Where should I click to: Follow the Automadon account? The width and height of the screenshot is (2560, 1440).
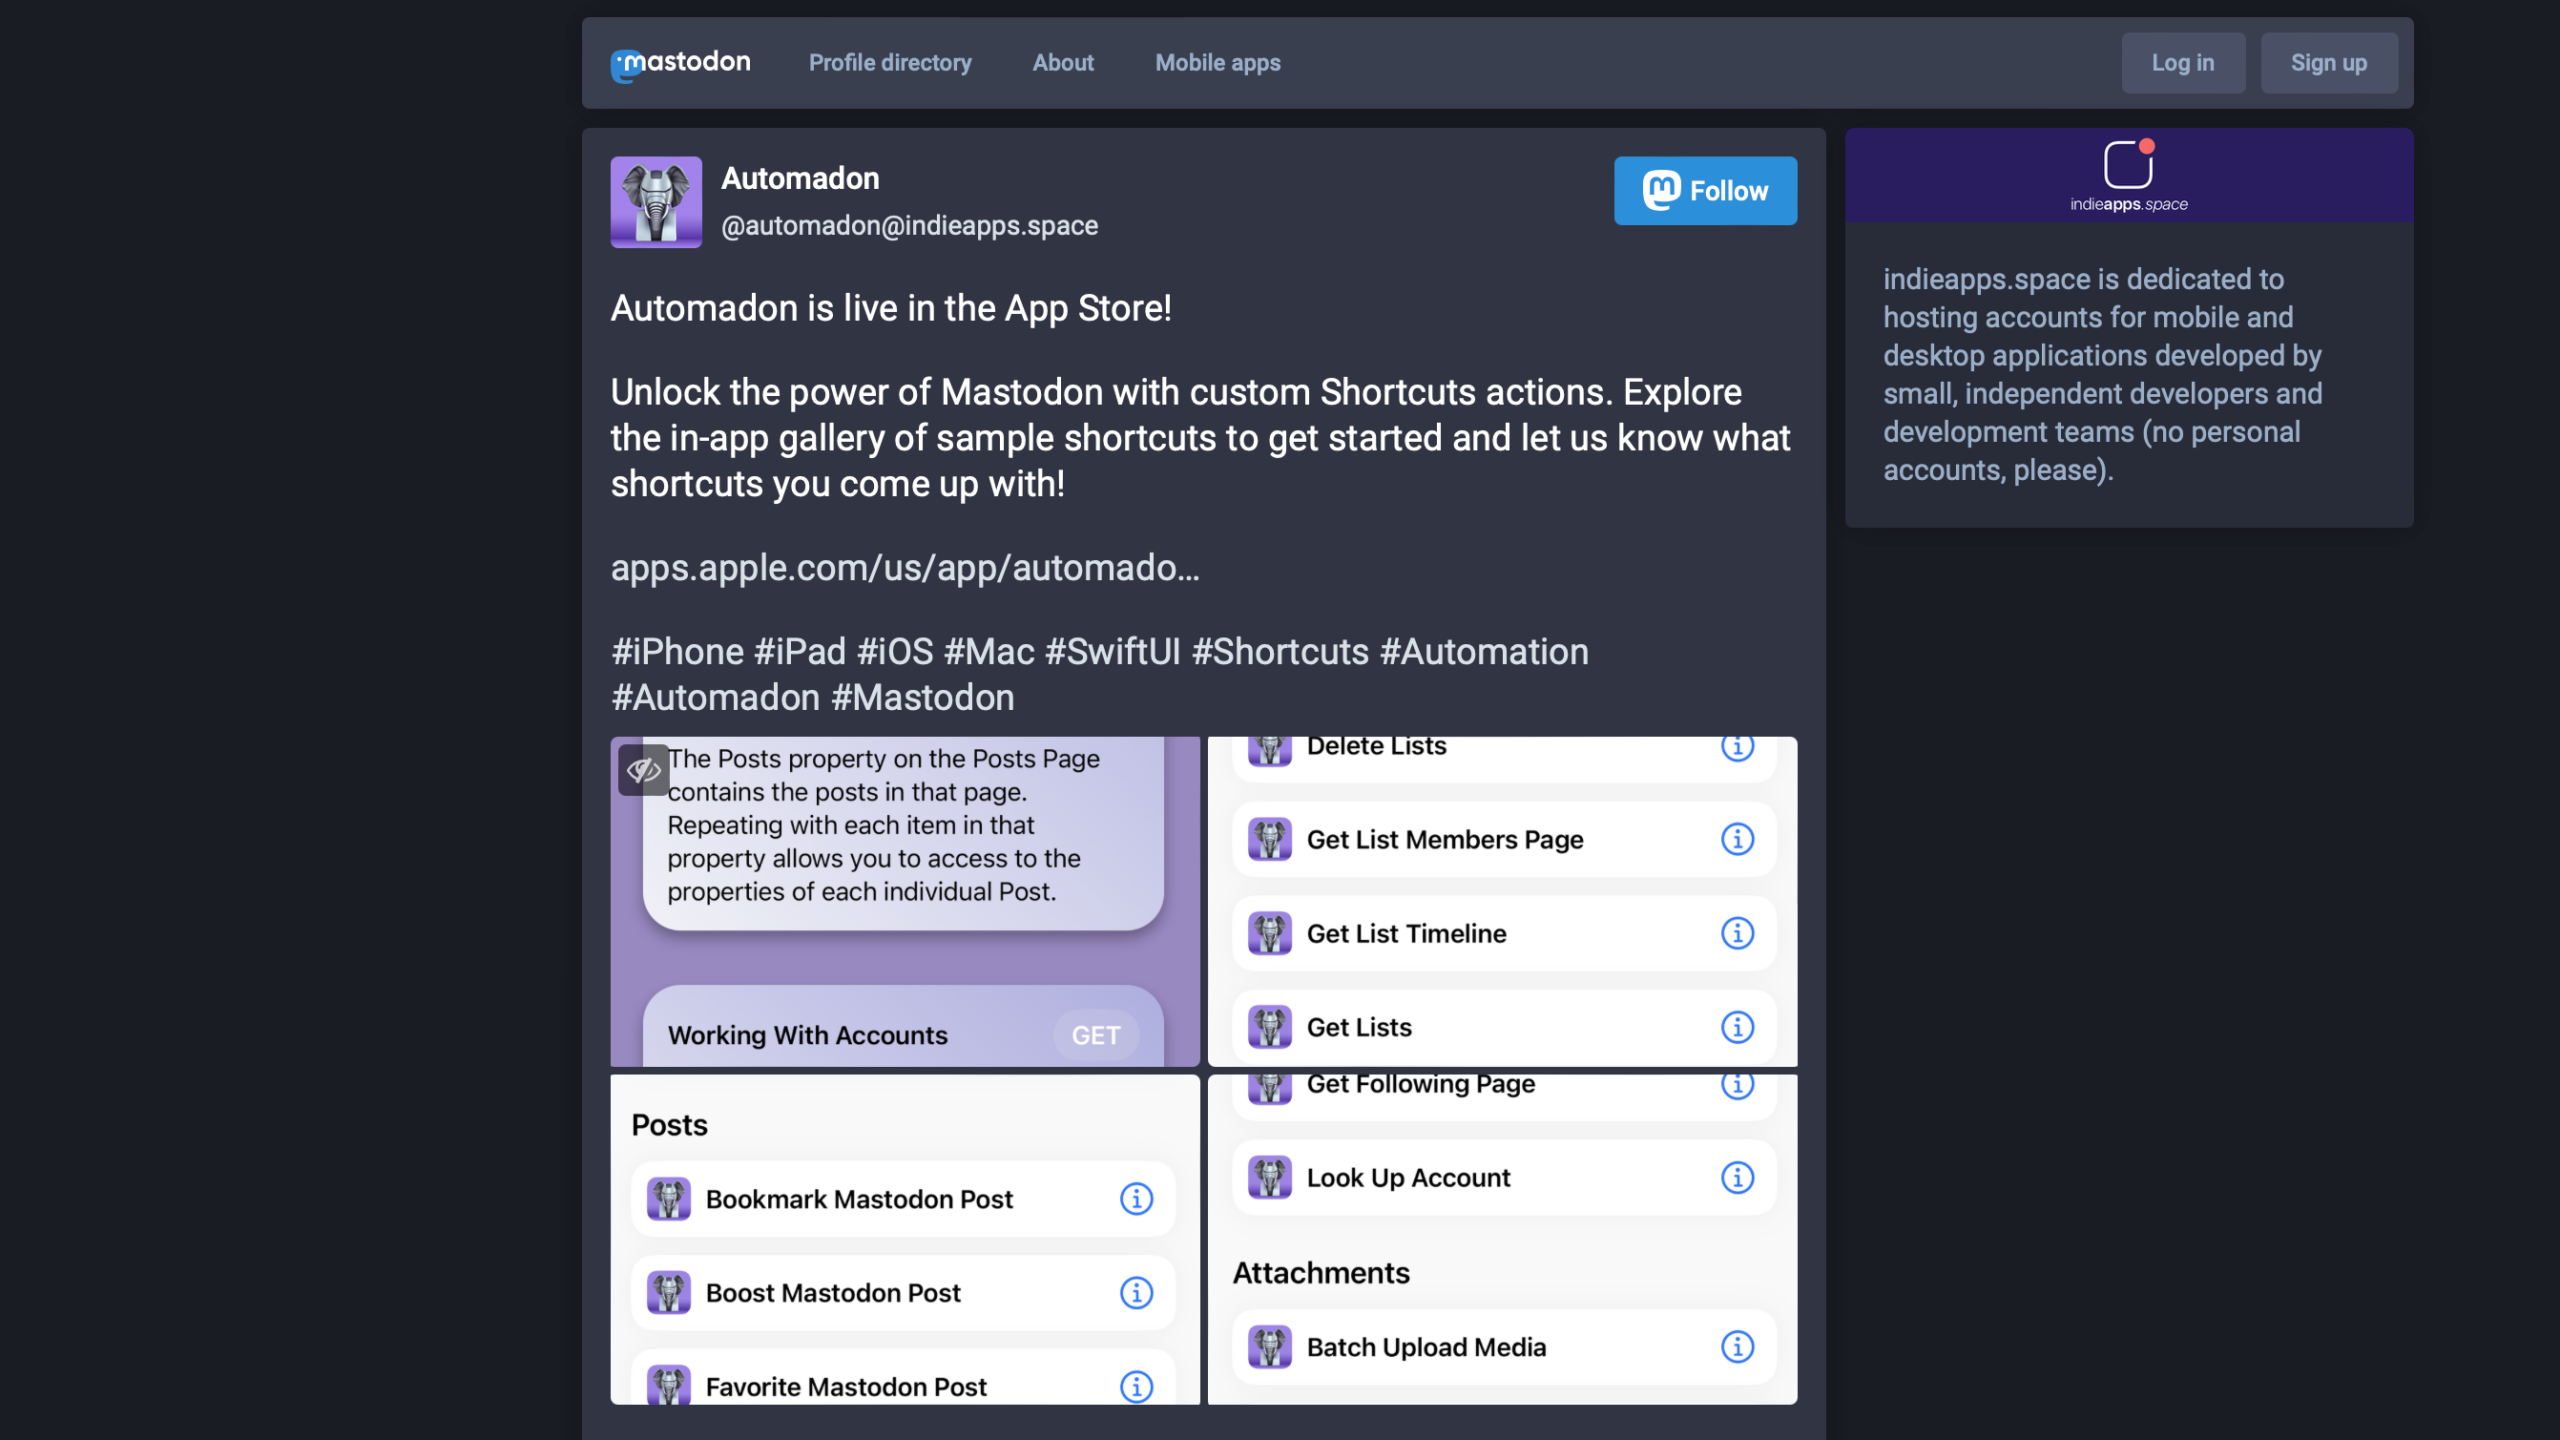[x=1705, y=190]
